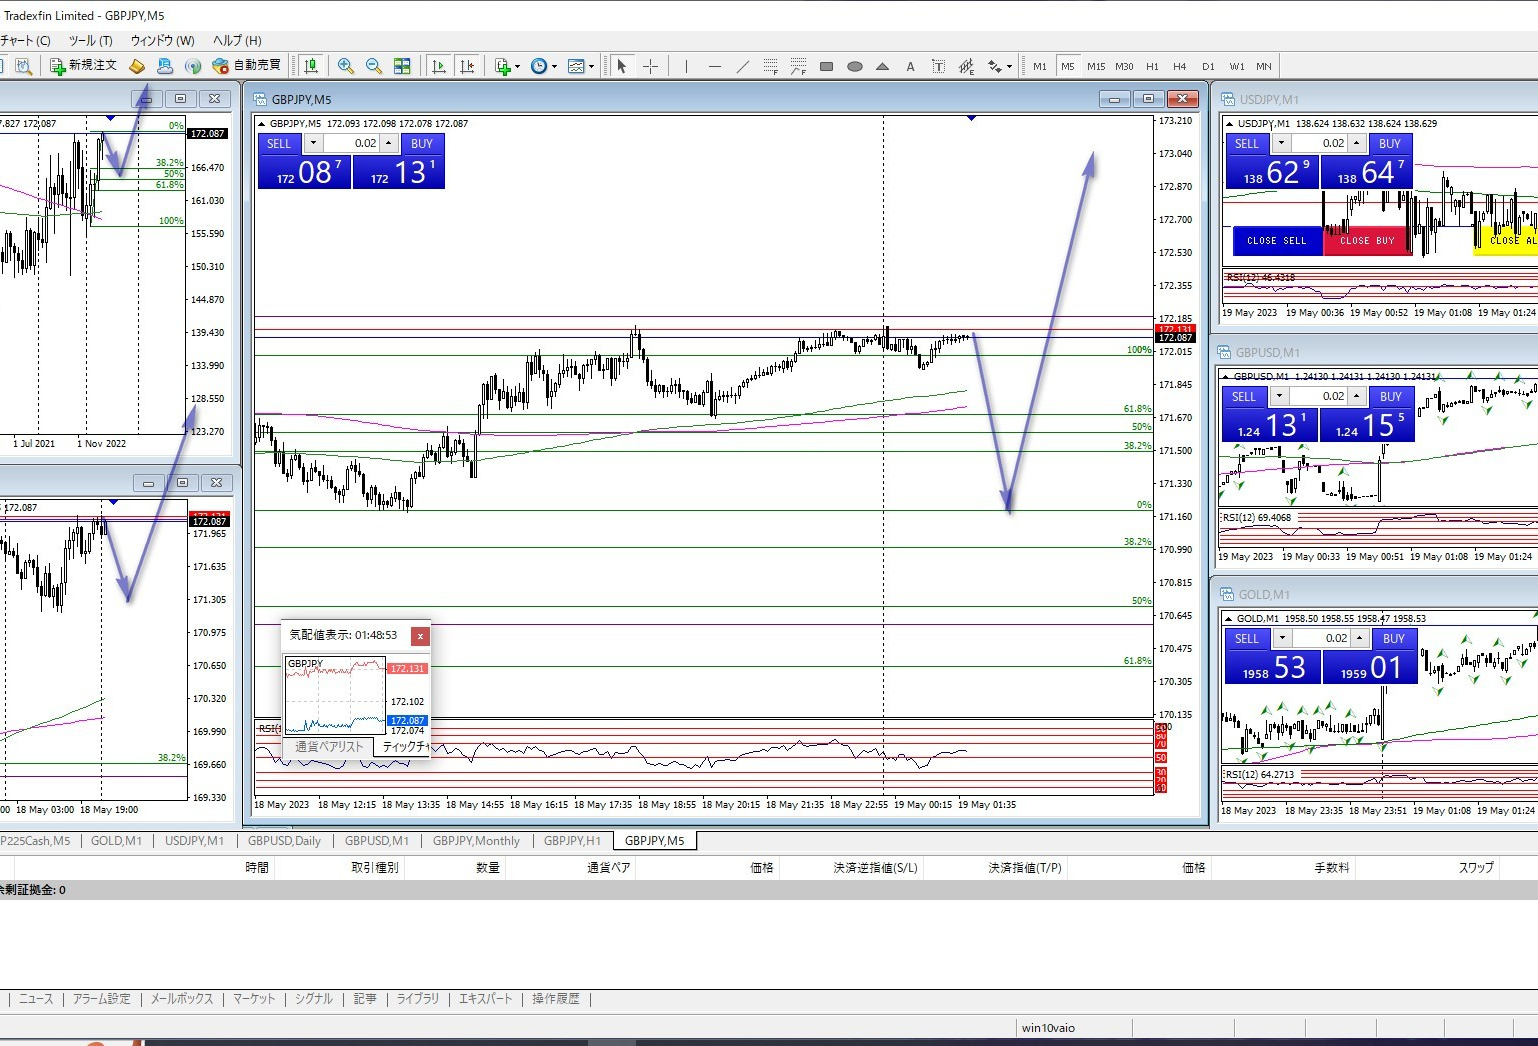The height and width of the screenshot is (1046, 1538).
Task: Click the zoom in magnifier icon
Action: (x=346, y=66)
